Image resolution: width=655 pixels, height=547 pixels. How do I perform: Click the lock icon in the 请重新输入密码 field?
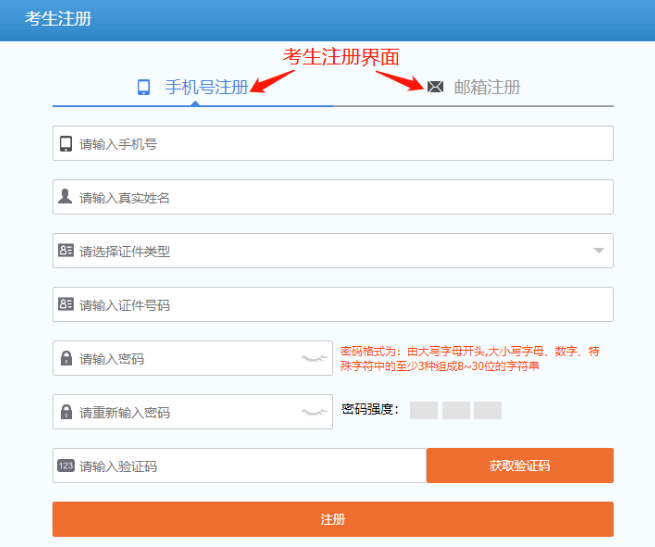[66, 412]
